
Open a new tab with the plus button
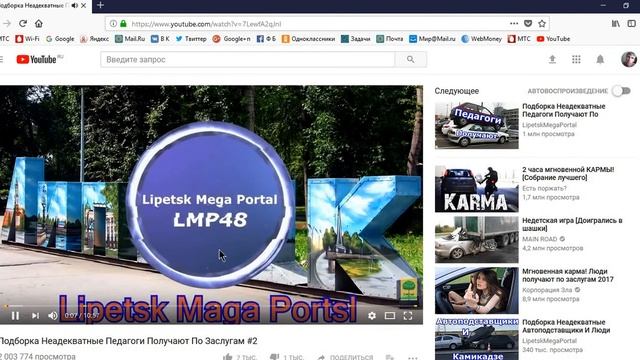tap(100, 5)
